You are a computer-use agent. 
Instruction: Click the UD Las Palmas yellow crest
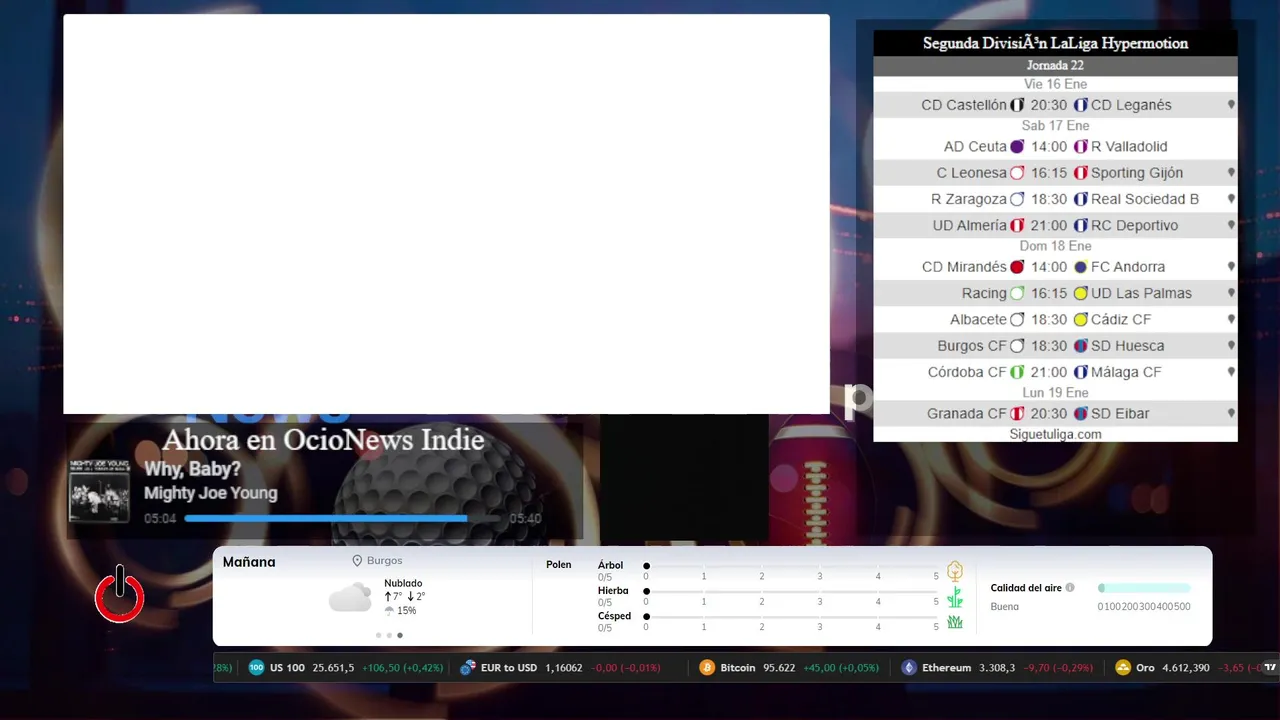coord(1080,293)
